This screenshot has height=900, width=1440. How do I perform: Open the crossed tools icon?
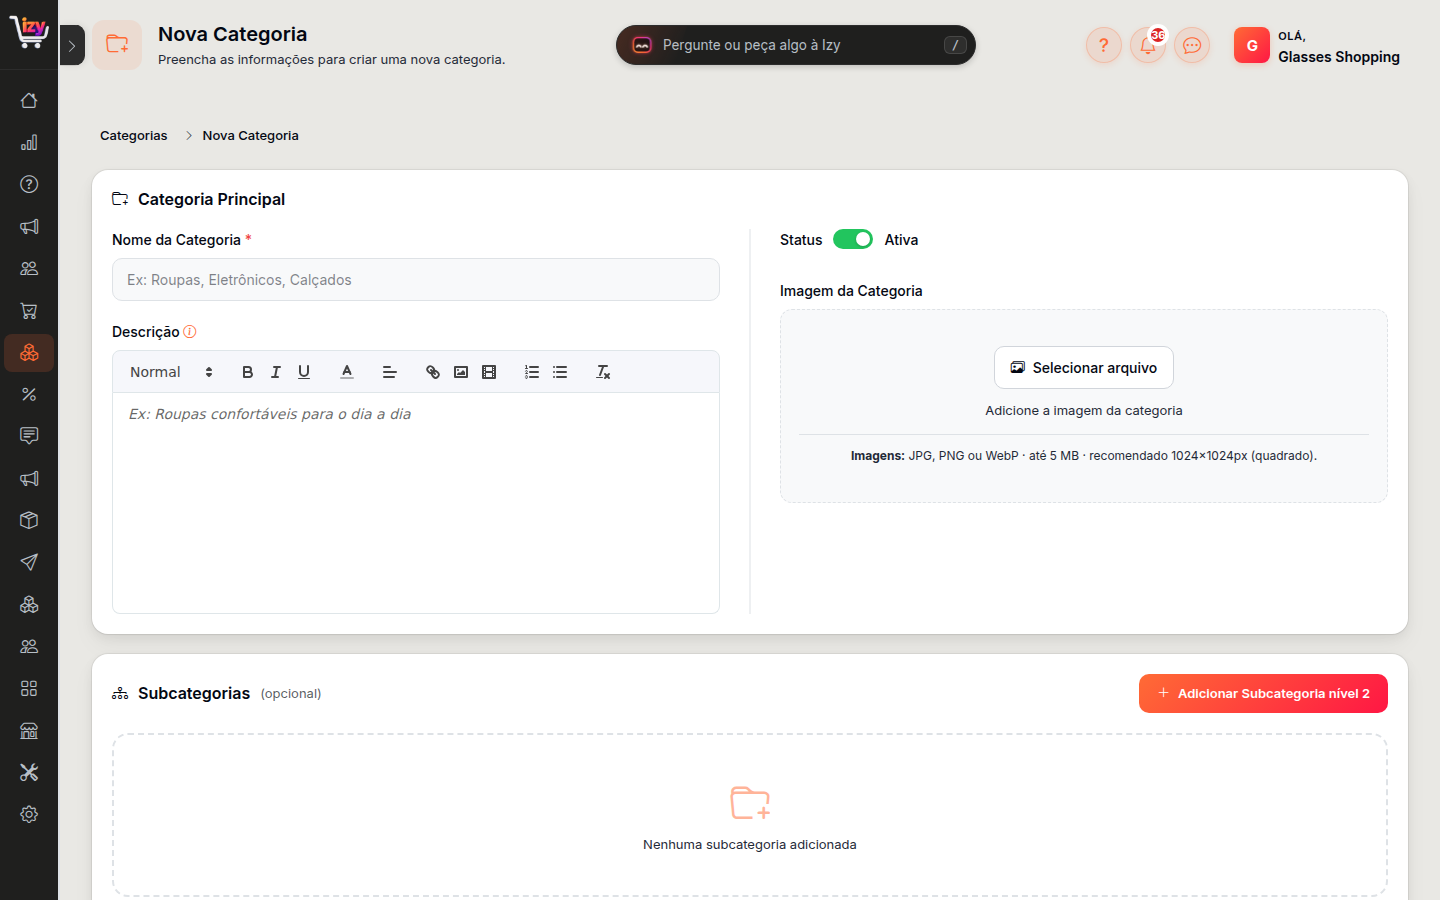29,772
